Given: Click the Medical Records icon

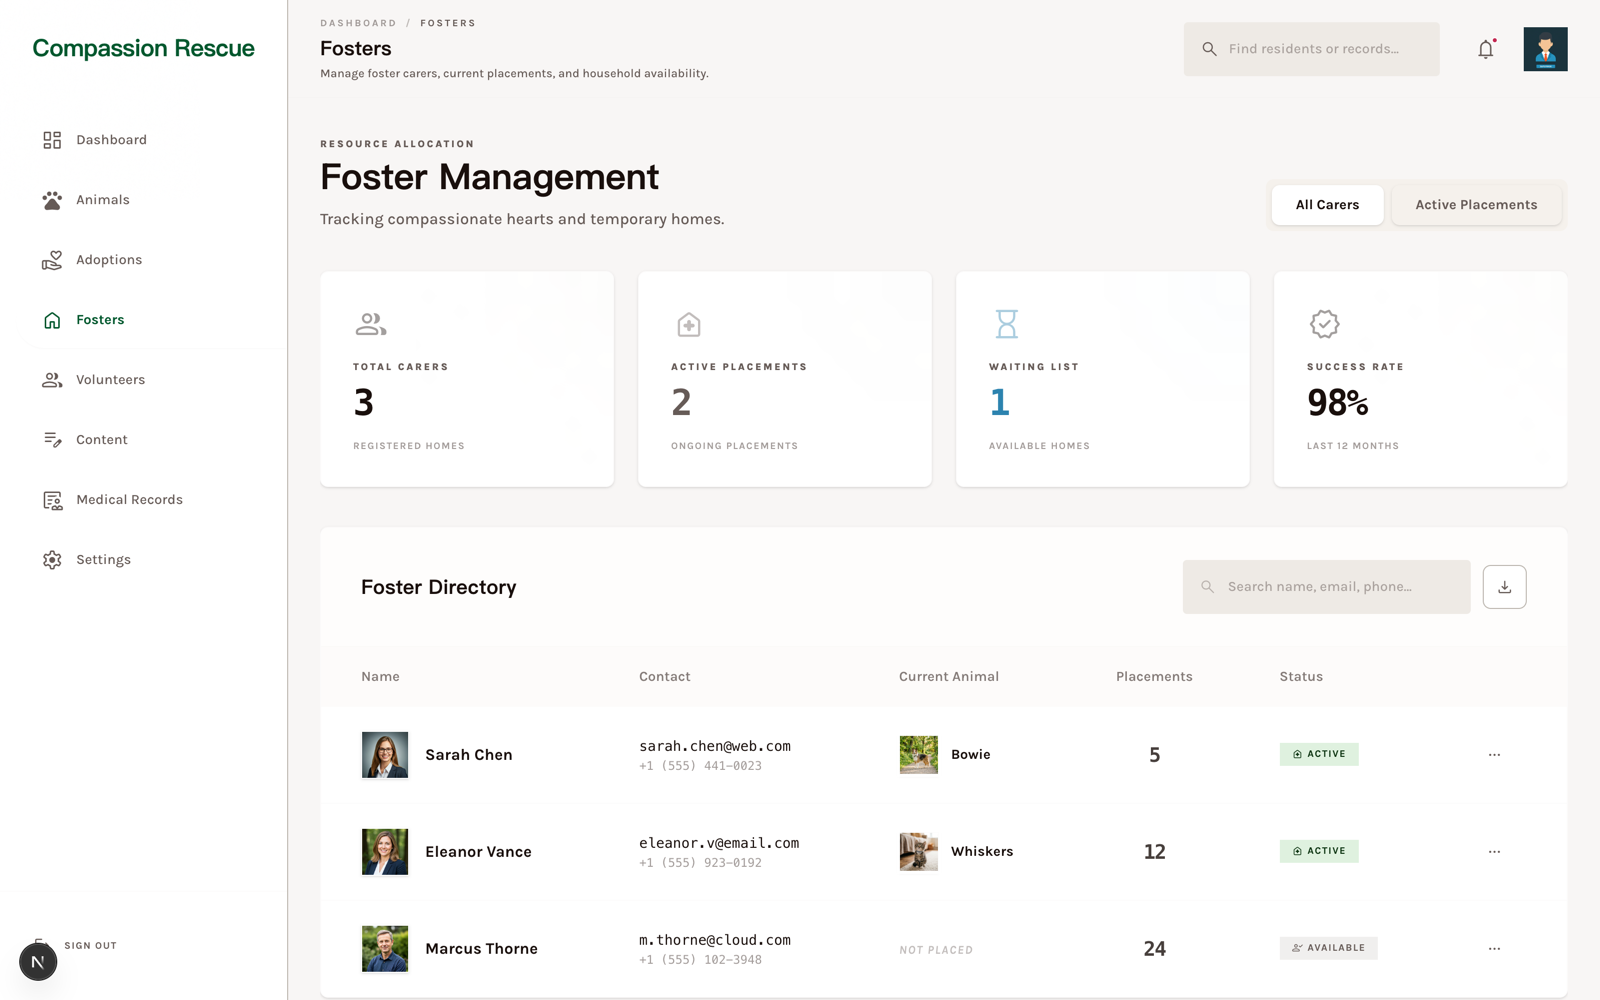Looking at the screenshot, I should 52,500.
